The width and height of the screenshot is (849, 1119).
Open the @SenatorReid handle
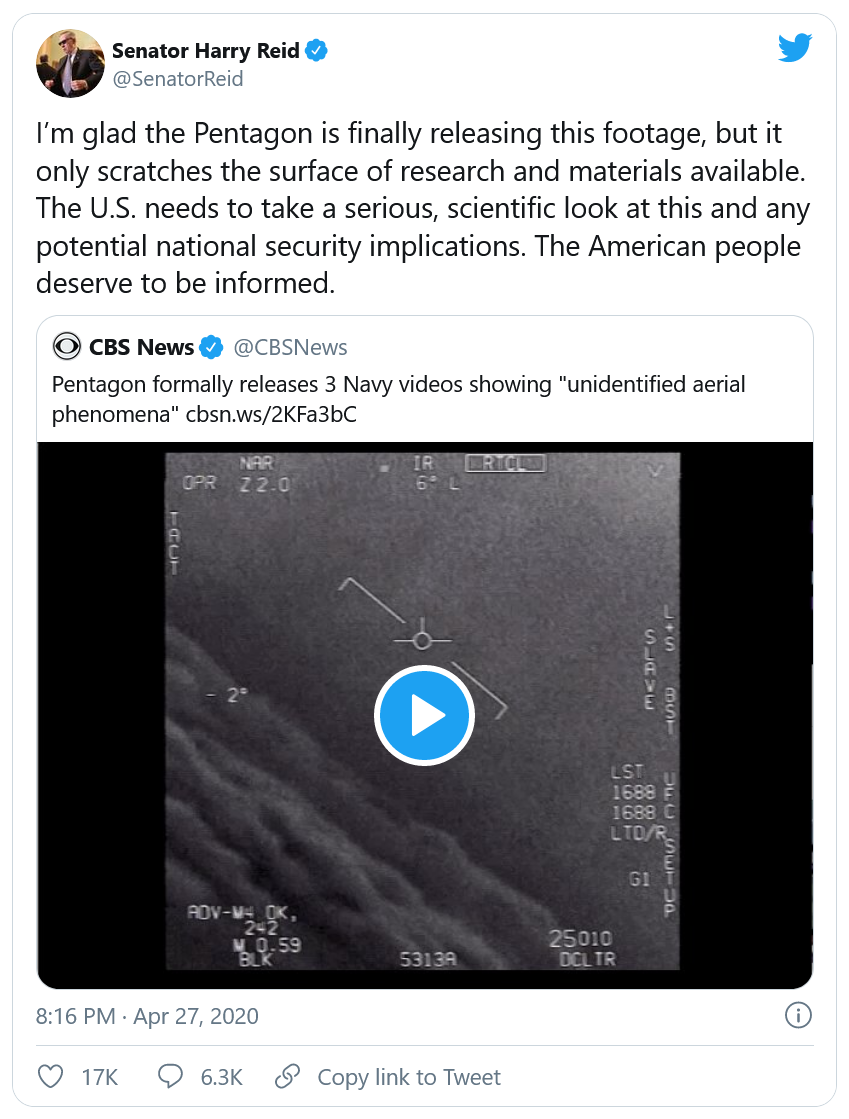[177, 78]
